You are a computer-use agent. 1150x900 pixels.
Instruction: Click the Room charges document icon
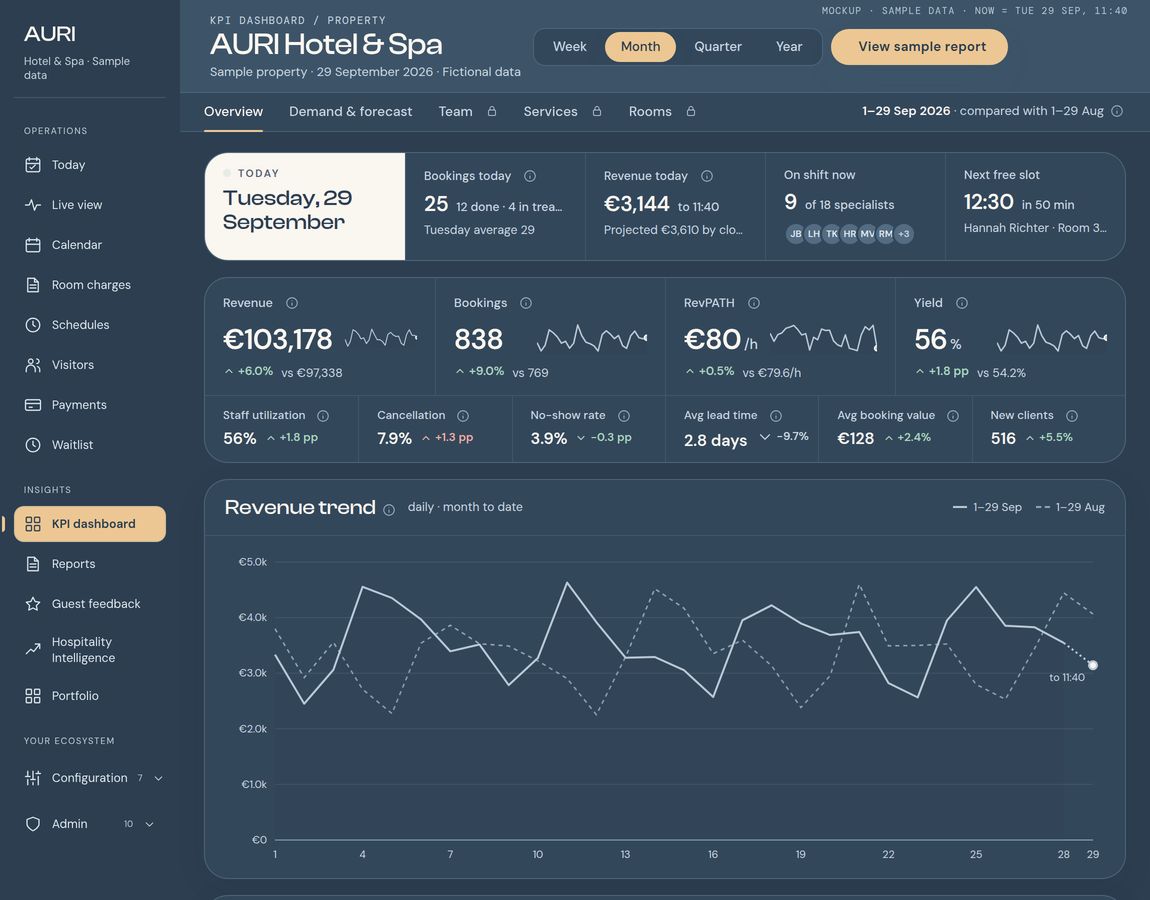coord(33,285)
